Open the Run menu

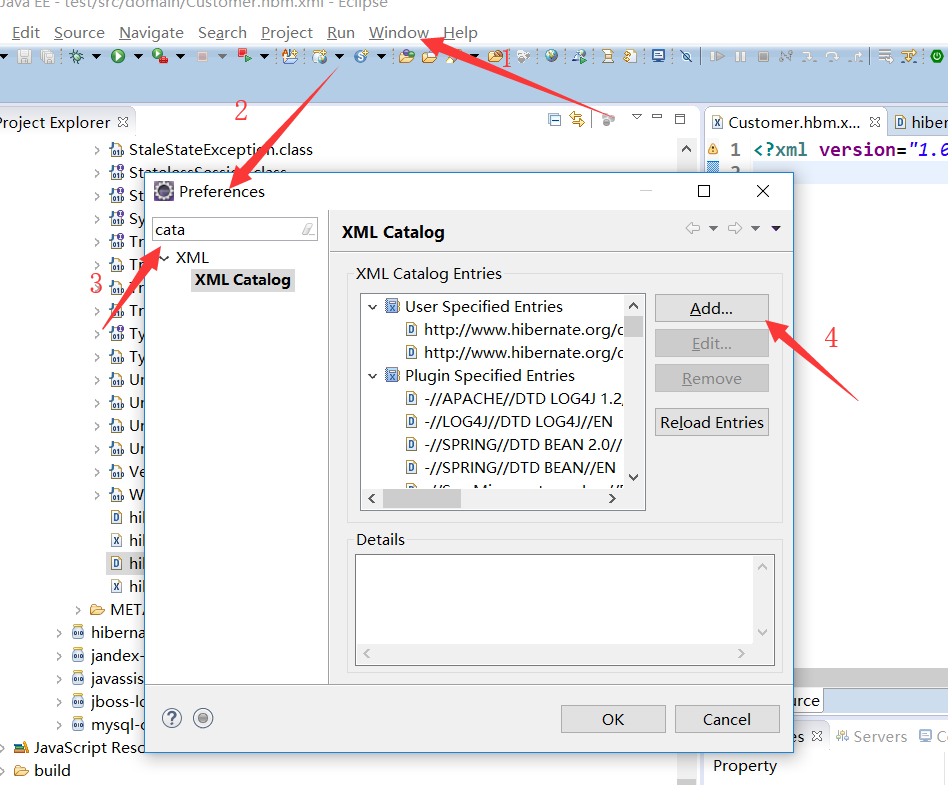click(x=341, y=33)
